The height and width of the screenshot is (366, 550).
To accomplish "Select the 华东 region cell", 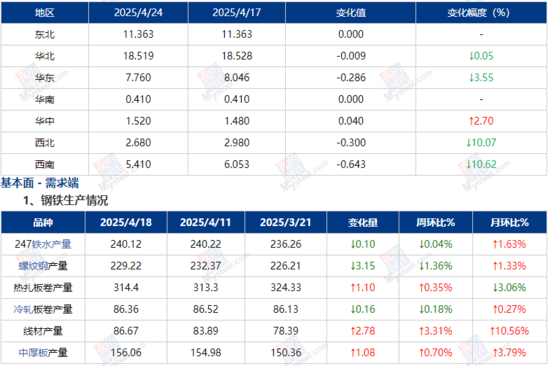I will pyautogui.click(x=45, y=78).
